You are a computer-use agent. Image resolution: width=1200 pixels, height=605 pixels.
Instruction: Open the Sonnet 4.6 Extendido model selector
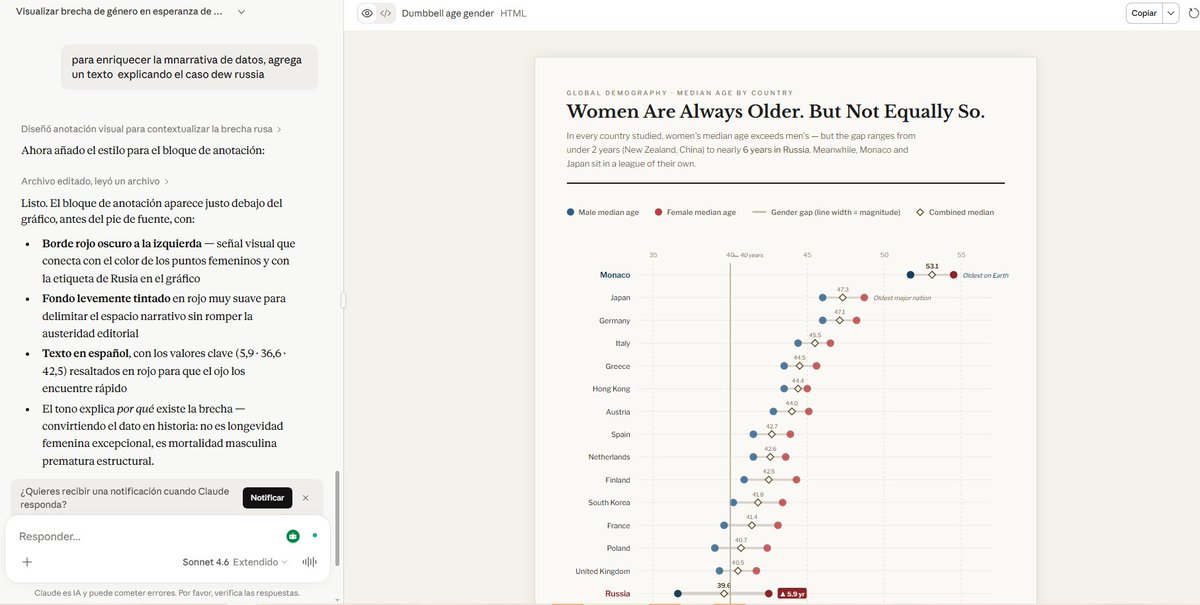tap(235, 562)
